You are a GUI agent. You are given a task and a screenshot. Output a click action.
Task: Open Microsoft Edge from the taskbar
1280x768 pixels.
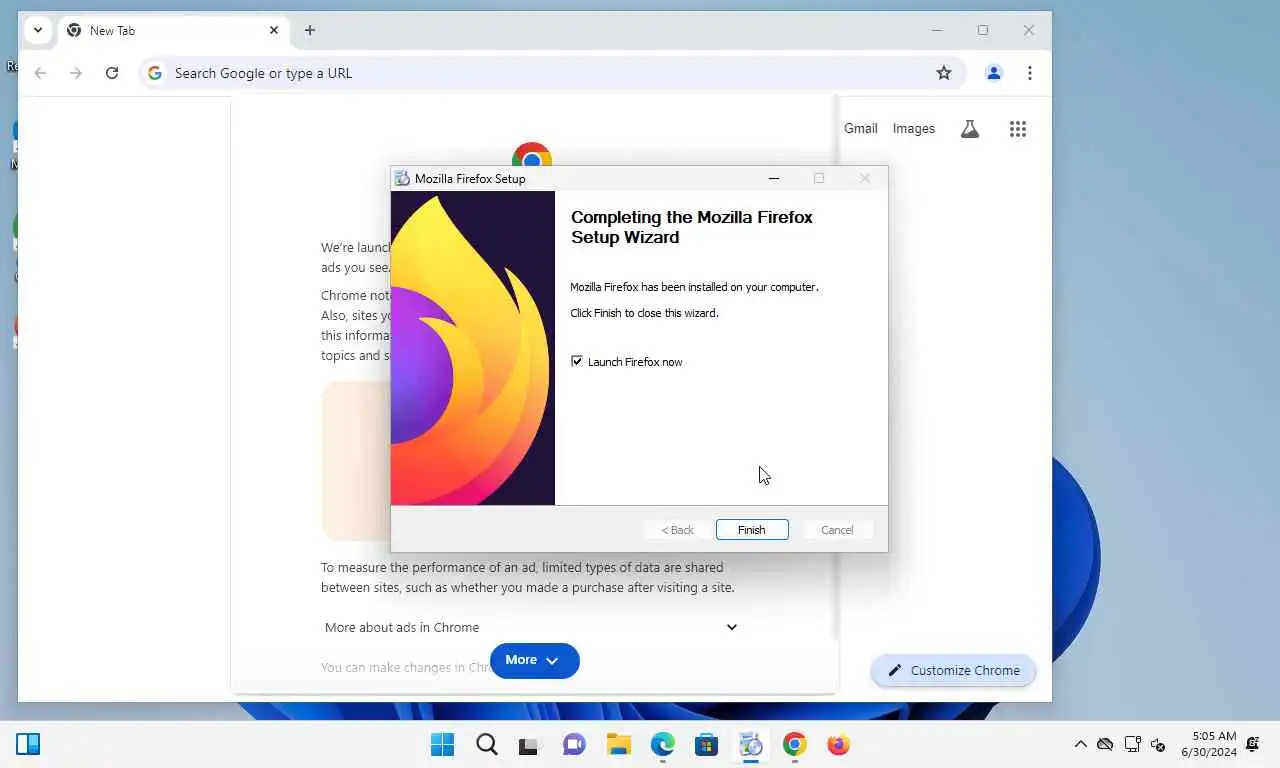pyautogui.click(x=663, y=745)
